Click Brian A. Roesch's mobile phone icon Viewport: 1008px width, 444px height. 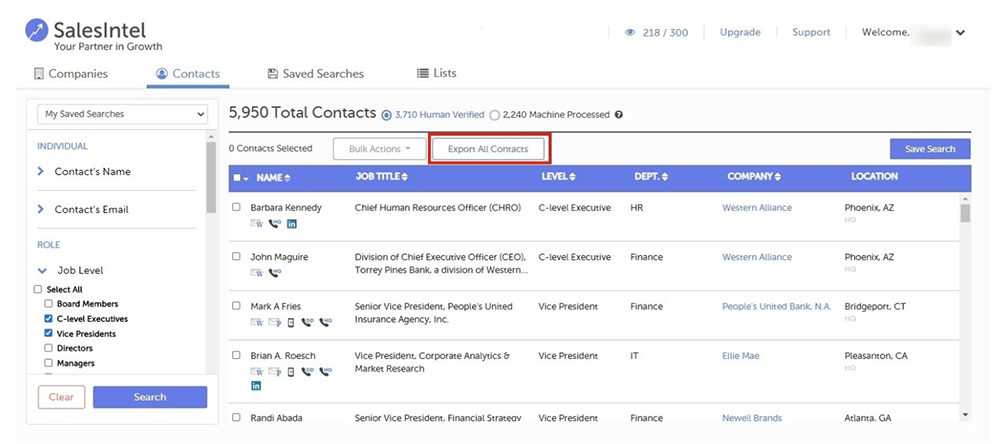pos(291,371)
